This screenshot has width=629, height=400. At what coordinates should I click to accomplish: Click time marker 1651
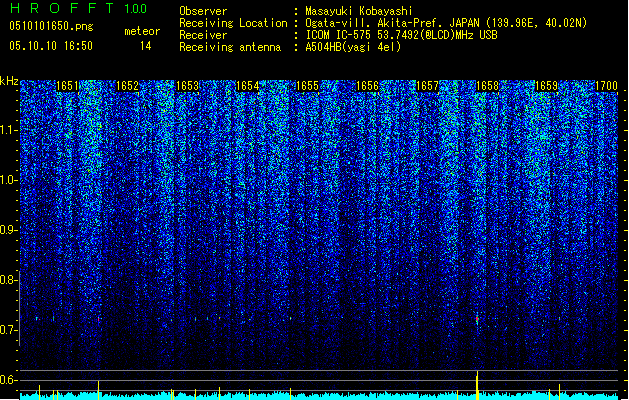click(67, 86)
